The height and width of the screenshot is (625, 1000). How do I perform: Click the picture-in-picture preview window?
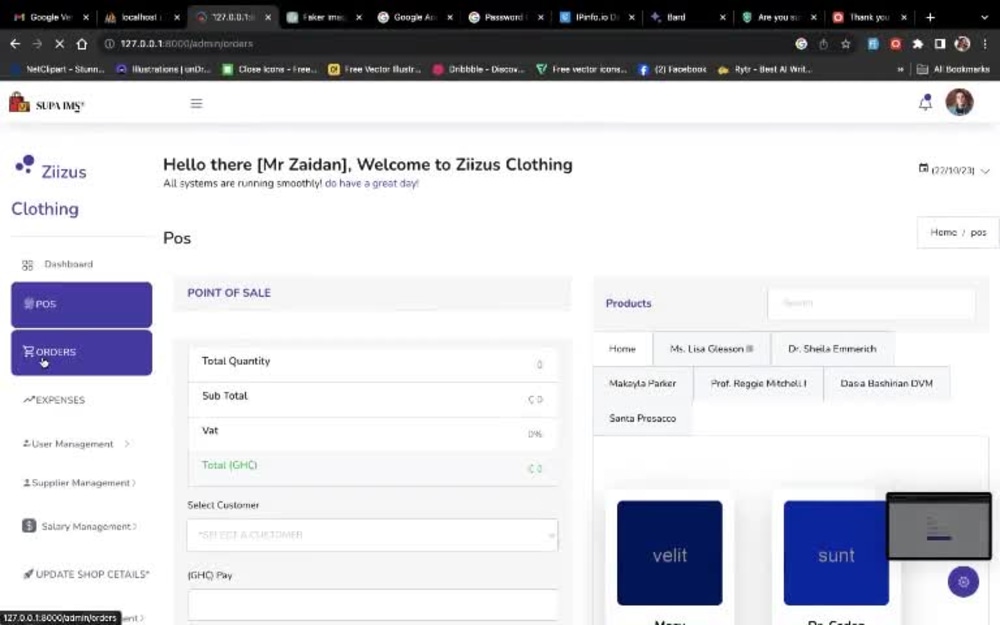[x=939, y=526]
